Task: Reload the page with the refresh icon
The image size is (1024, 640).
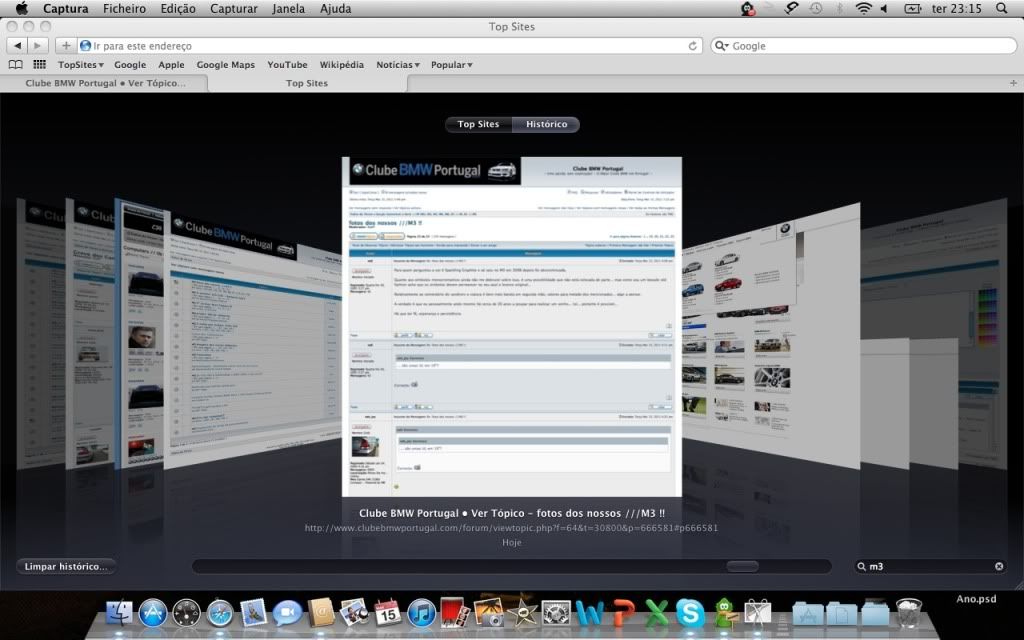Action: click(x=692, y=46)
